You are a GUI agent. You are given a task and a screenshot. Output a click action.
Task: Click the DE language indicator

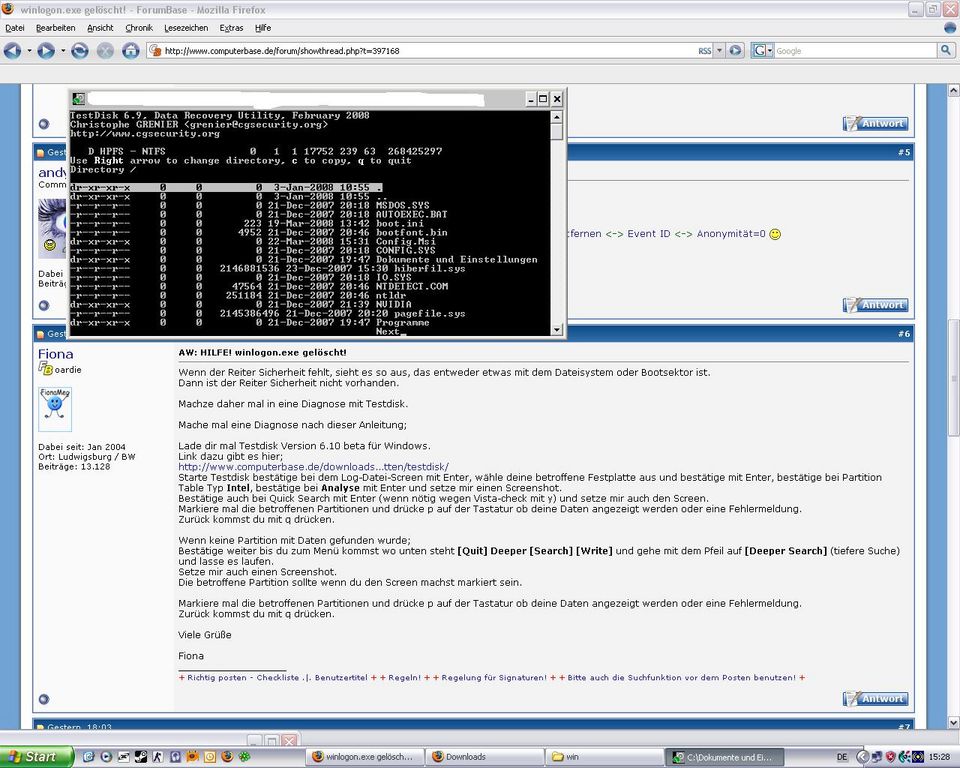click(x=842, y=757)
